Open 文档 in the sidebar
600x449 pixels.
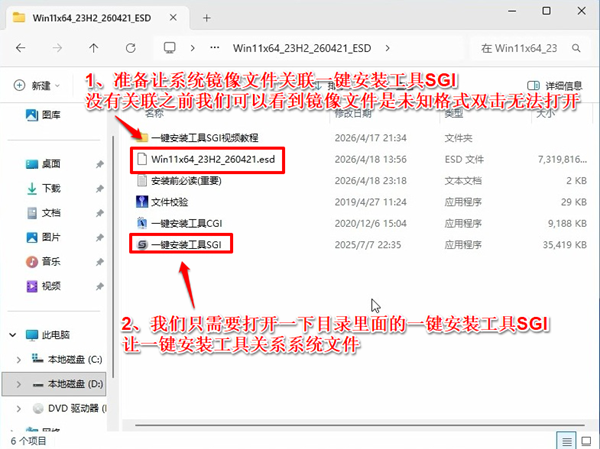coord(43,213)
